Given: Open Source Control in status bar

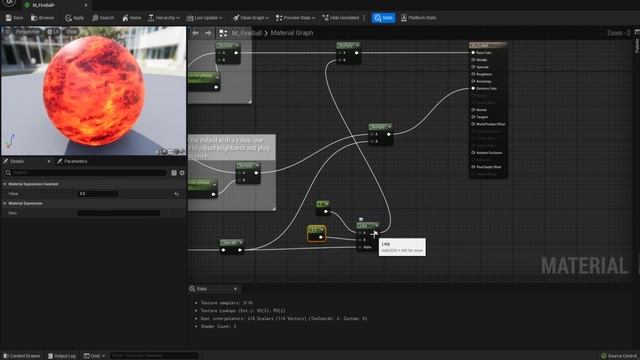Looking at the screenshot, I should pos(619,356).
